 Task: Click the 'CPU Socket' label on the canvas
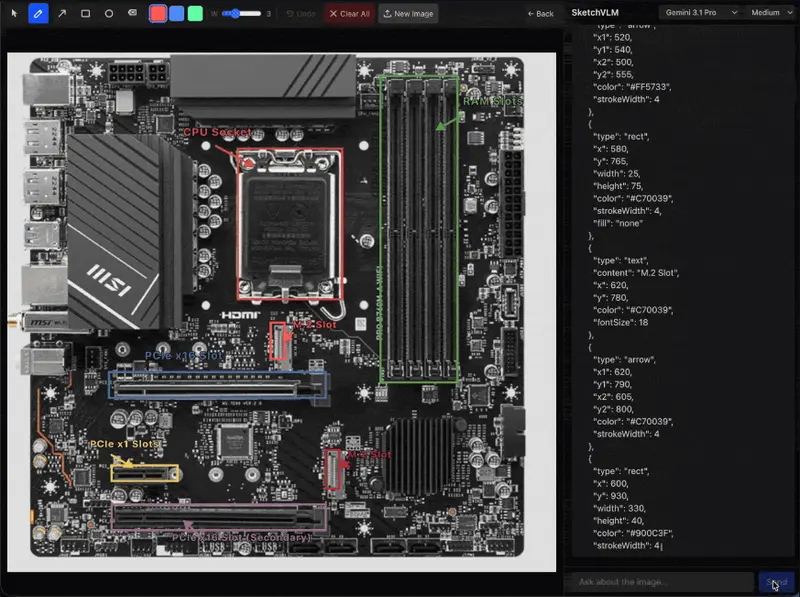coord(217,132)
